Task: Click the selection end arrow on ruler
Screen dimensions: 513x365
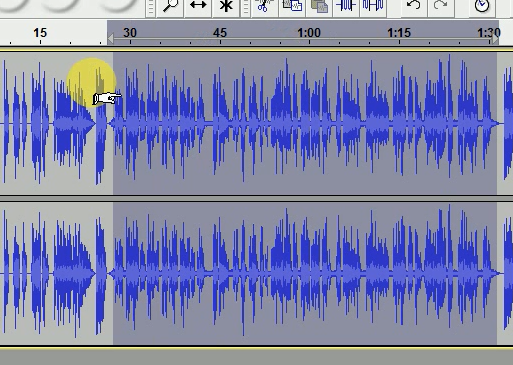Action: 495,39
